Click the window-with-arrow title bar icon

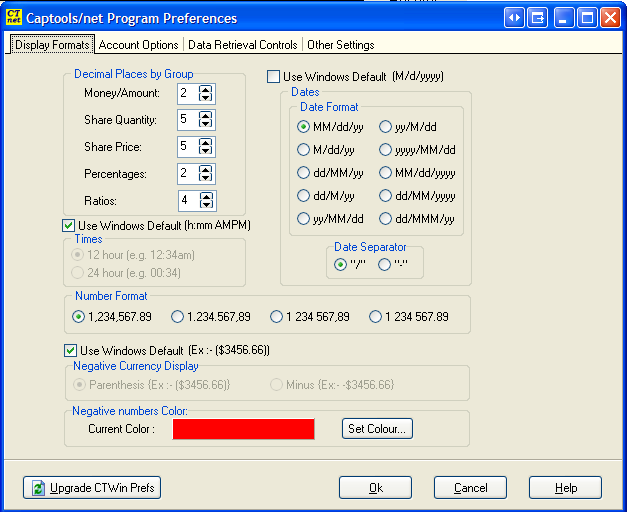pos(537,18)
